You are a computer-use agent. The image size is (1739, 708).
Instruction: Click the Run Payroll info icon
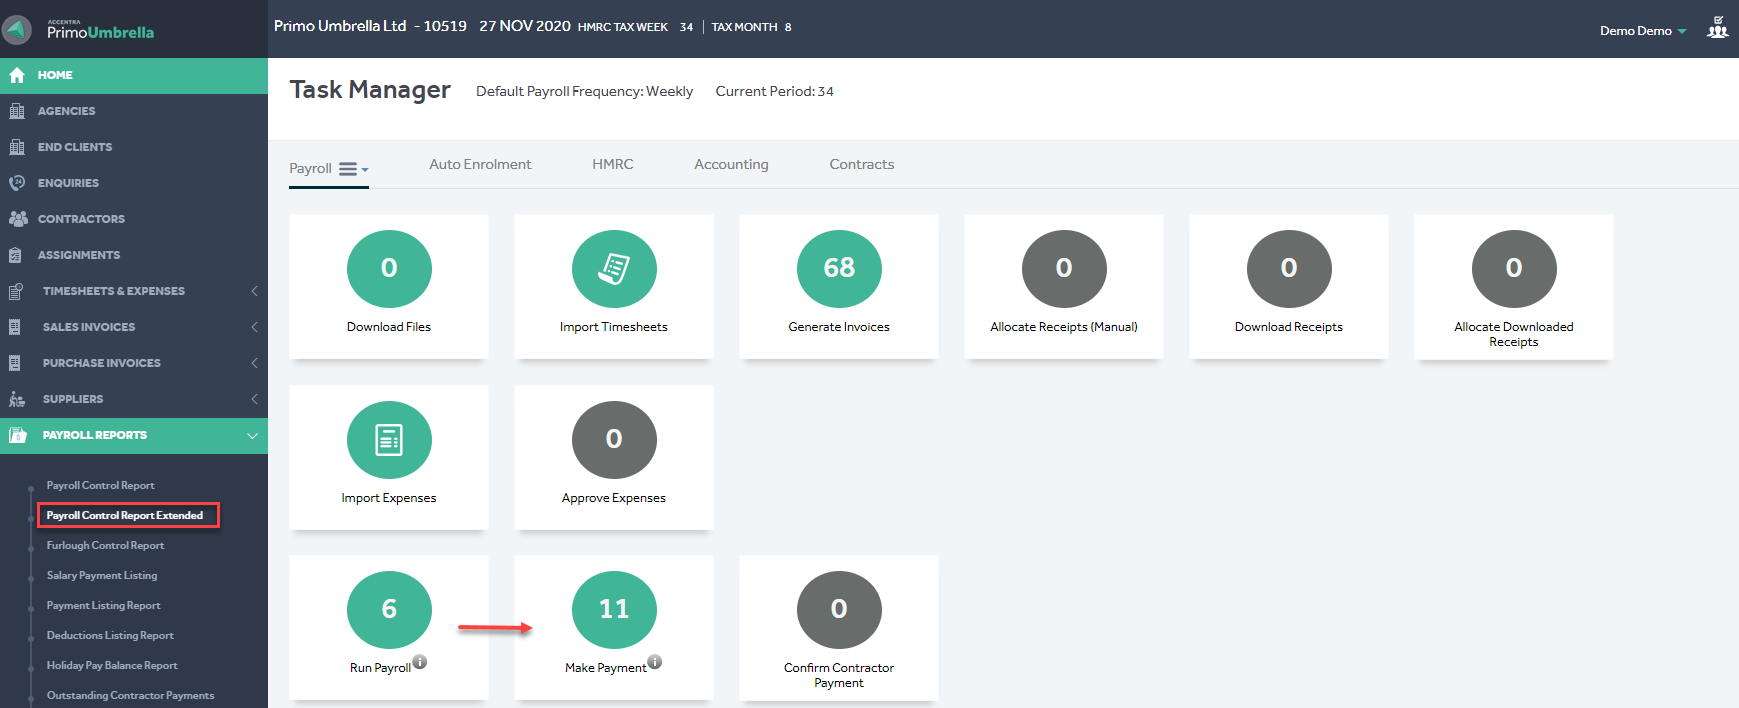(420, 662)
